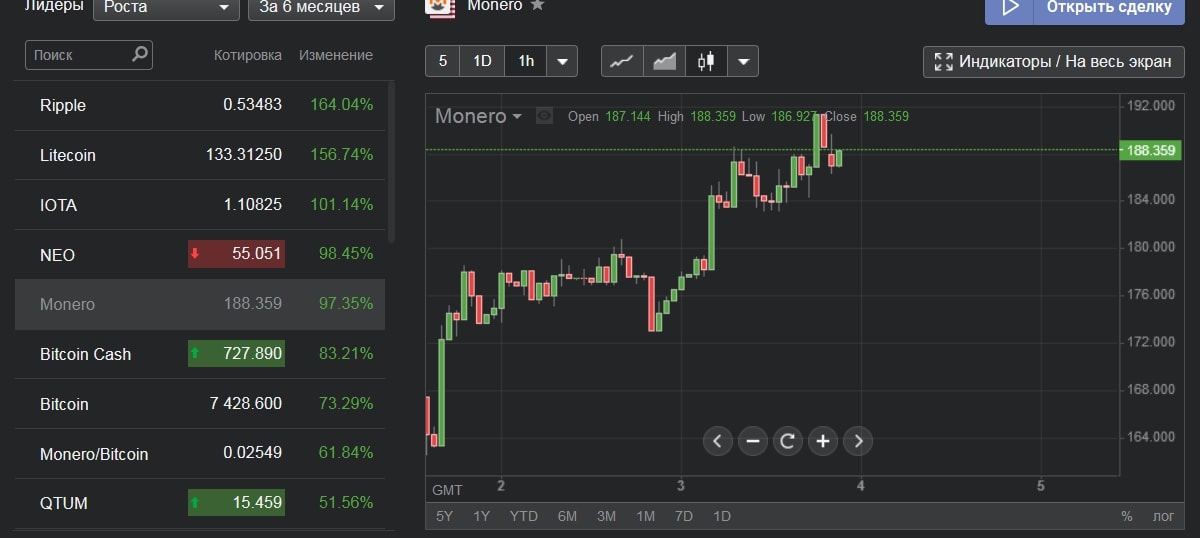This screenshot has height=538, width=1200.
Task: Select the Monero/Bitcoin row
Action: (x=200, y=454)
